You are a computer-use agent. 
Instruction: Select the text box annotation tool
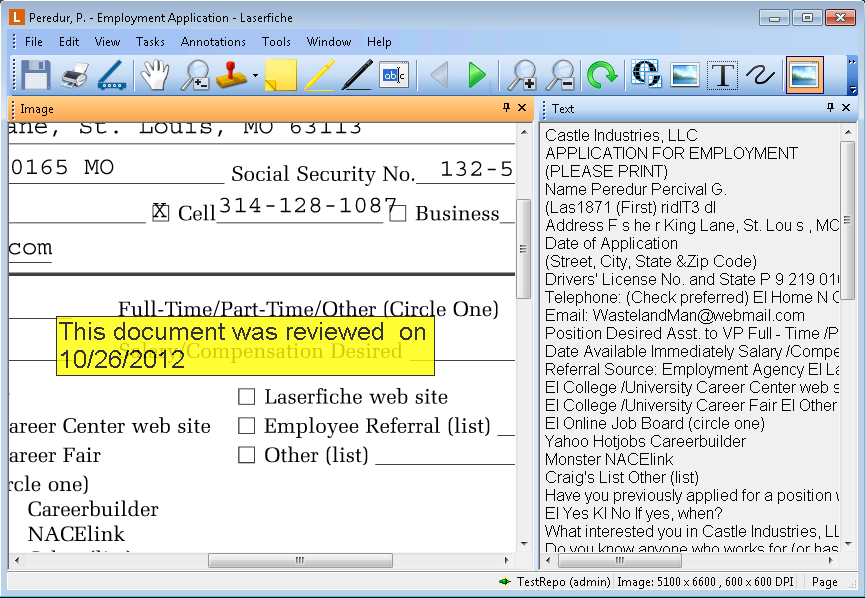394,74
